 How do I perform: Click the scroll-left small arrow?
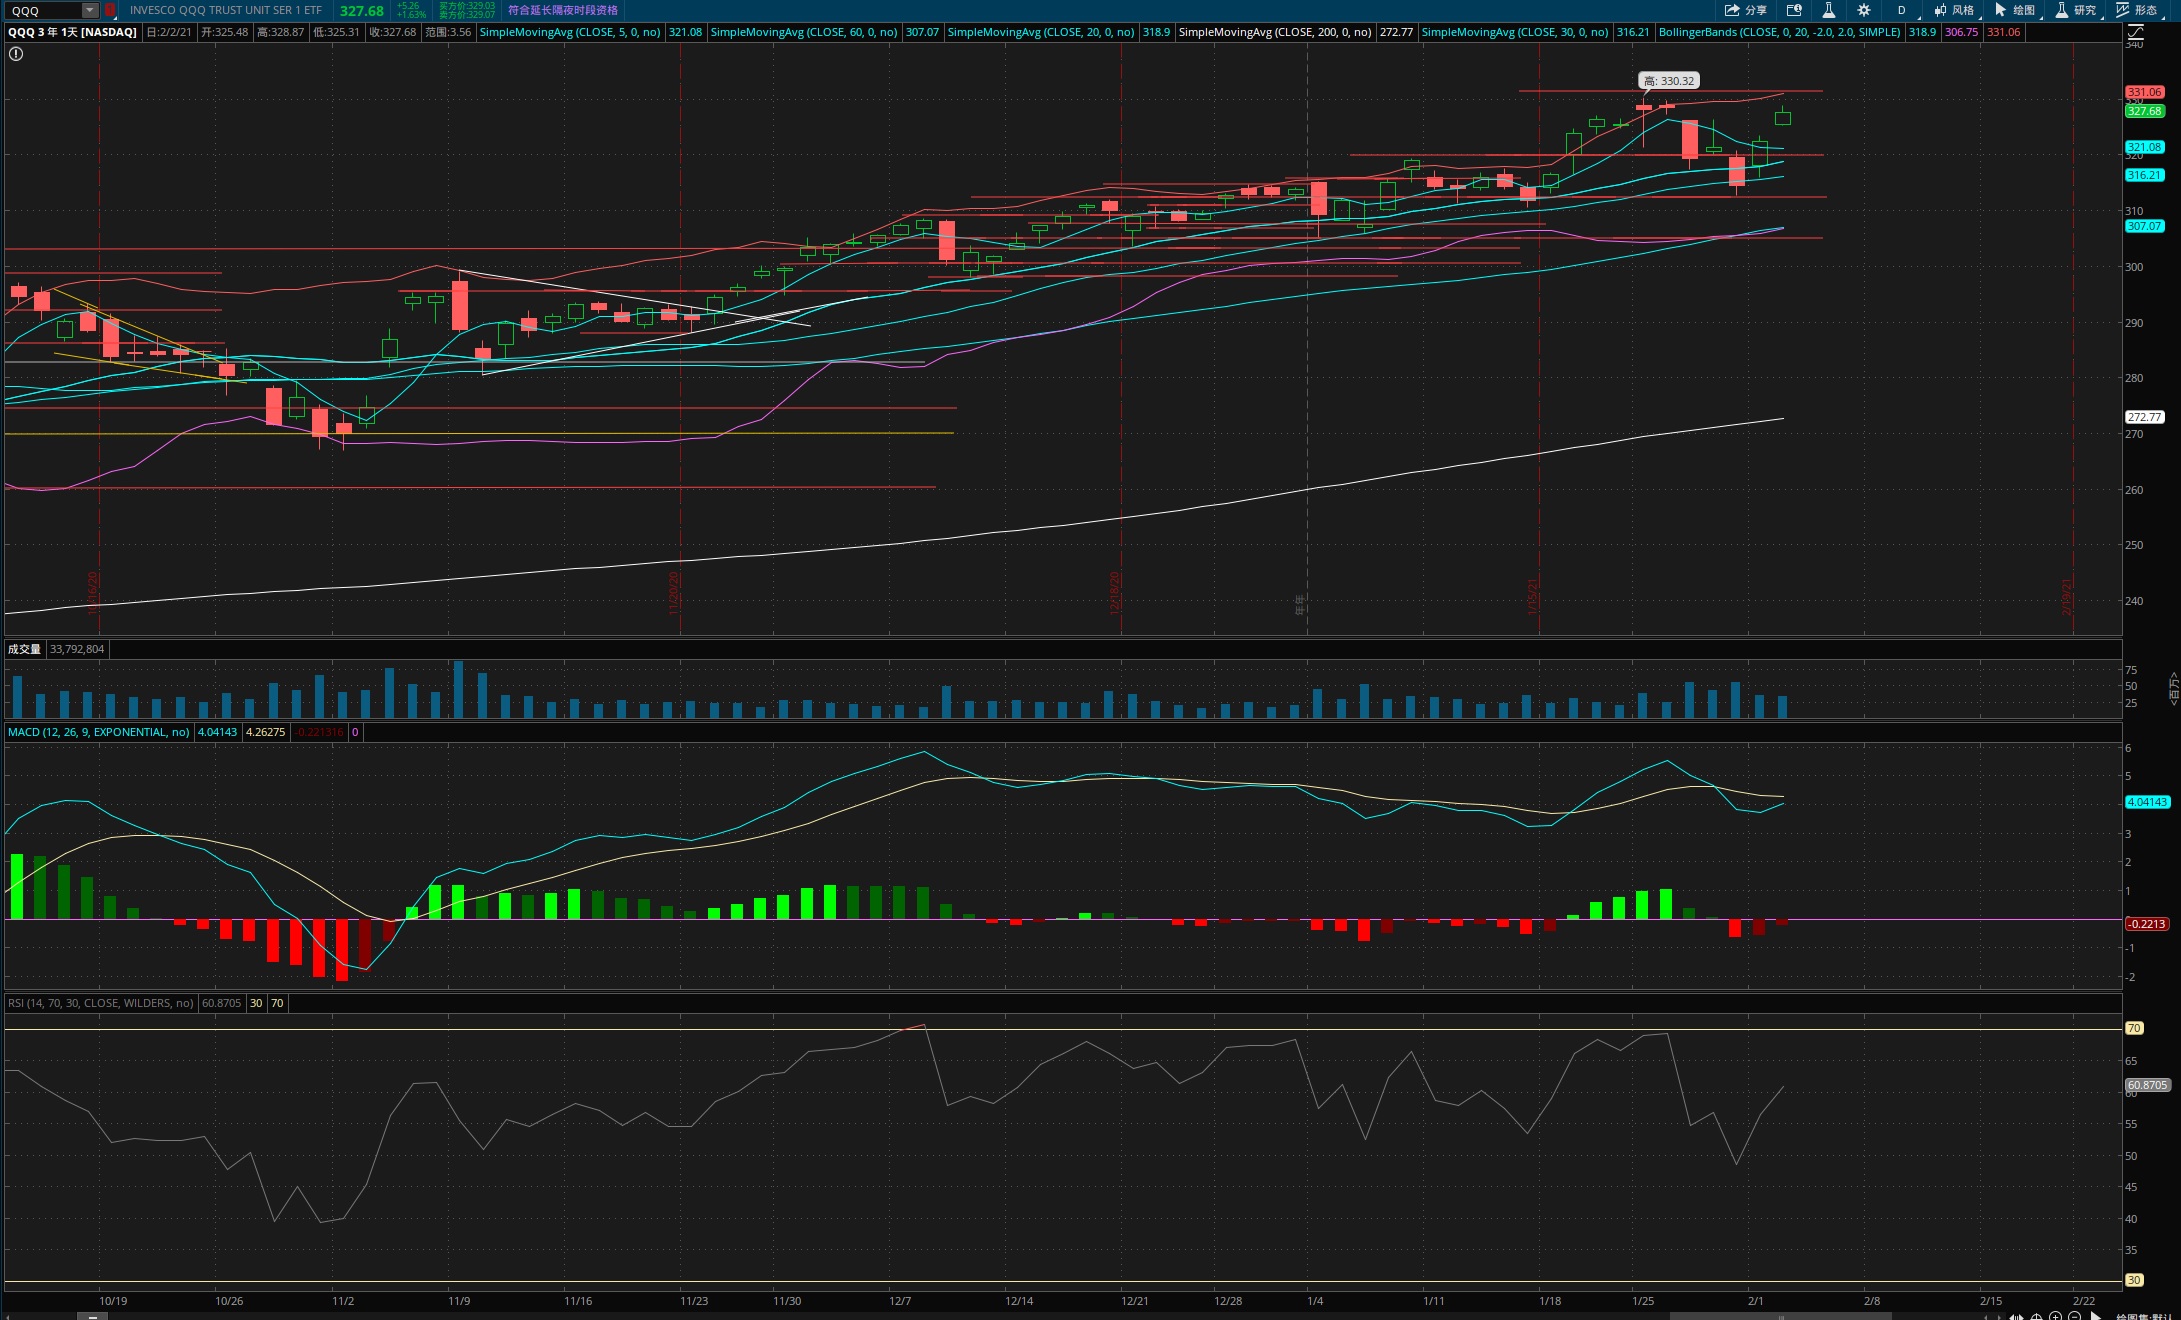(x=1986, y=1317)
